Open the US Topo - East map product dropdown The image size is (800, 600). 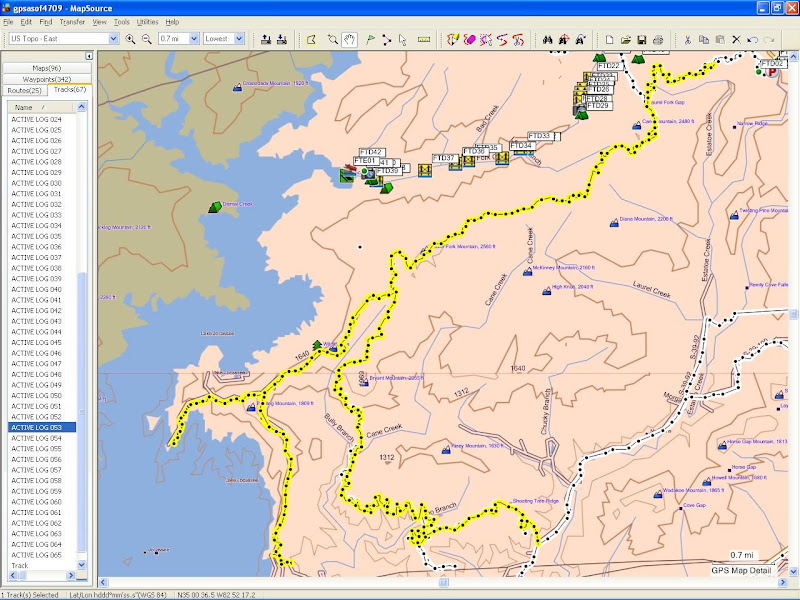point(114,39)
